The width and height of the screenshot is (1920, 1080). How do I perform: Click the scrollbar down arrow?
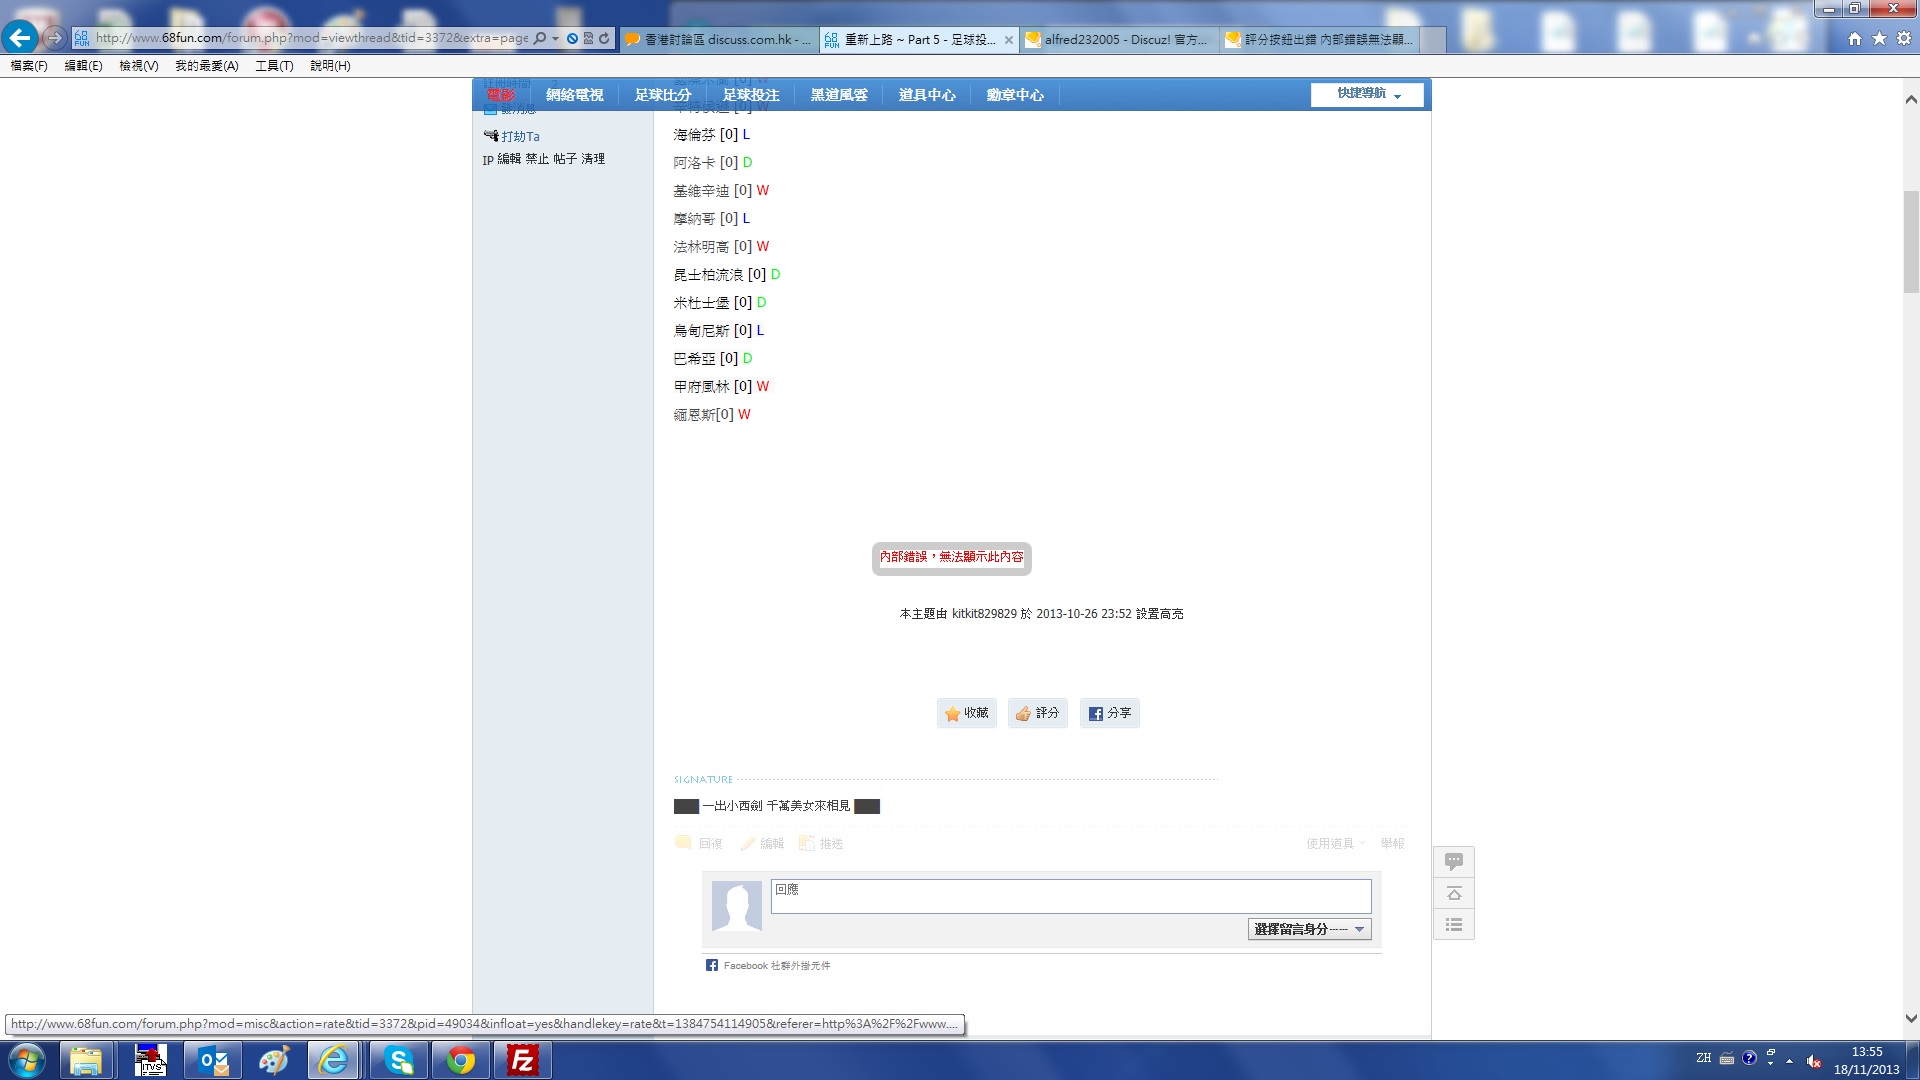[1911, 1019]
